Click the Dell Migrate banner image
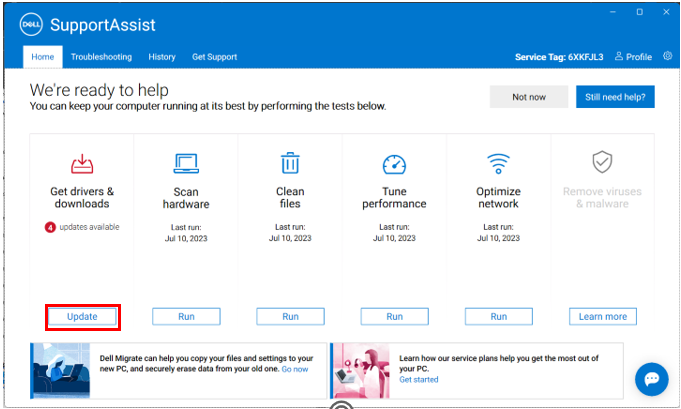681x409 pixels. pyautogui.click(x=60, y=370)
